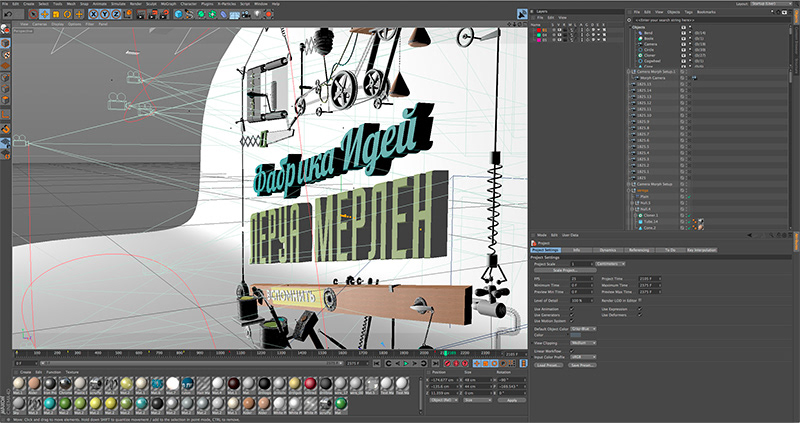Toggle the Use Motion System checkbox
Screen dimensions: 800x423
(x=571, y=321)
